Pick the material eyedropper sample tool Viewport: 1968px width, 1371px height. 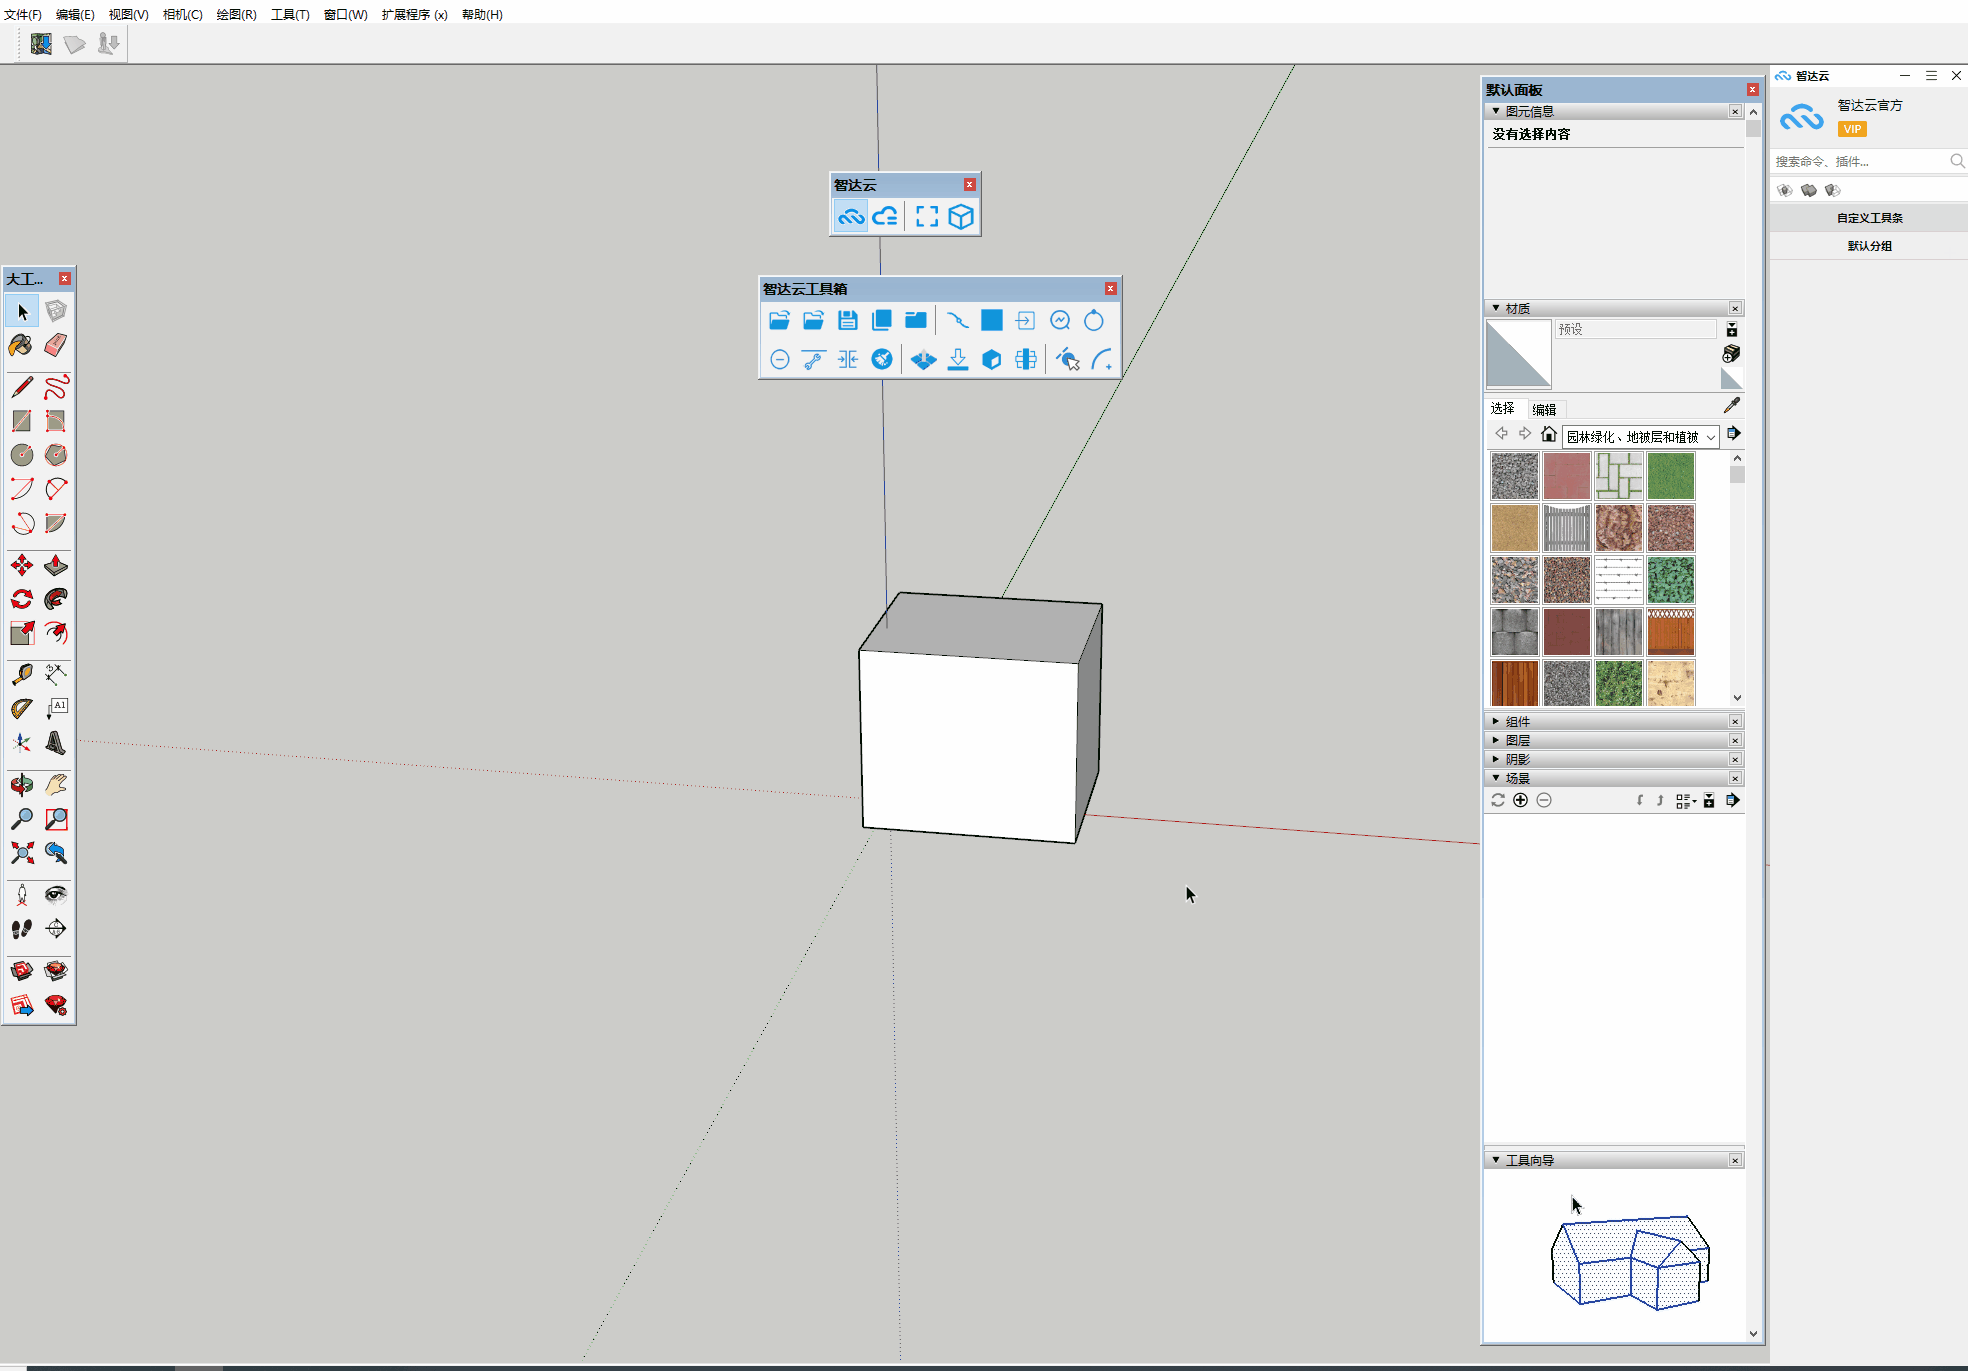[x=1732, y=405]
